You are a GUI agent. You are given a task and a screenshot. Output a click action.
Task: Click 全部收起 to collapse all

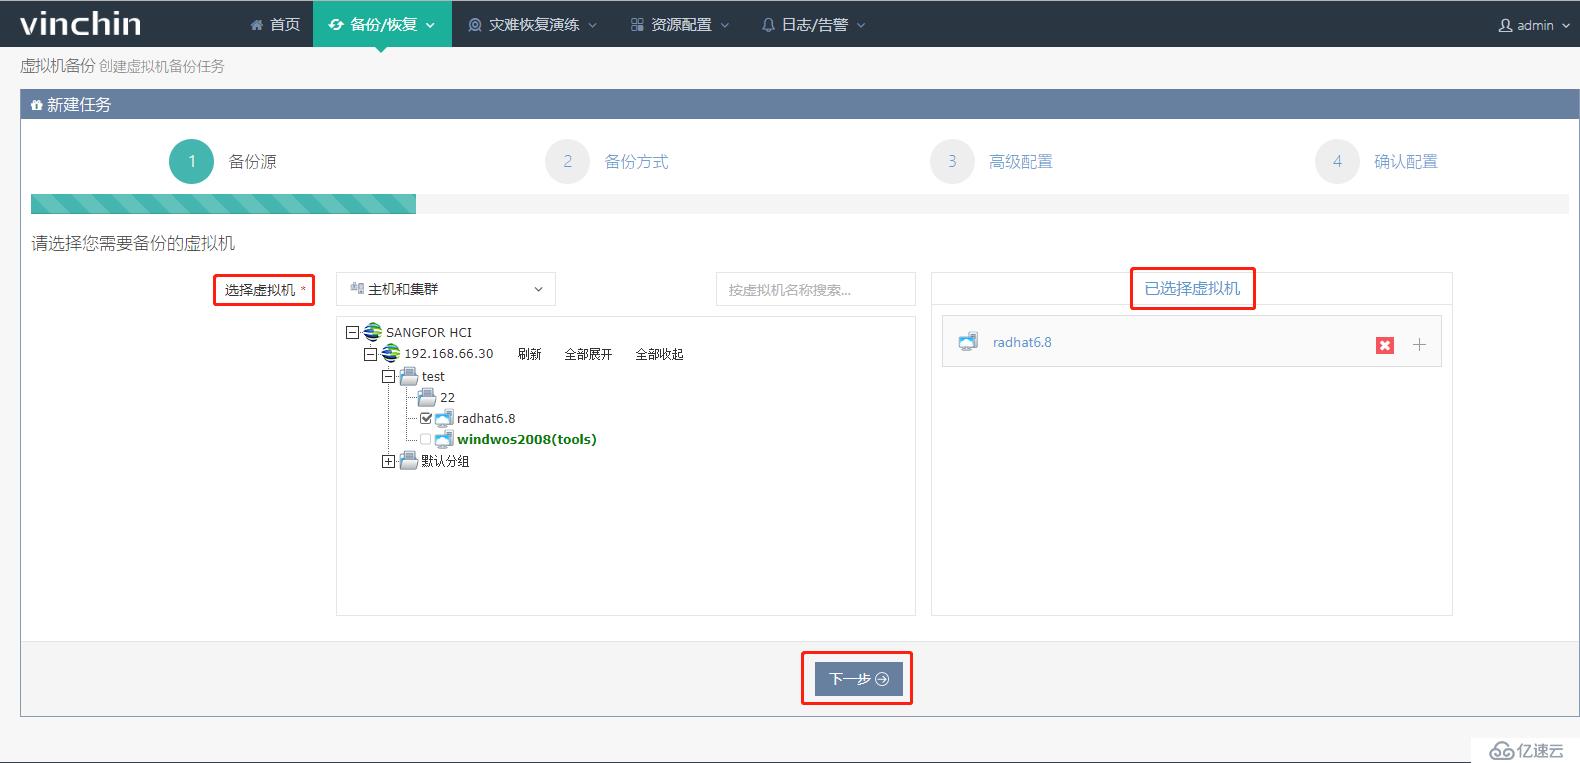(x=659, y=354)
